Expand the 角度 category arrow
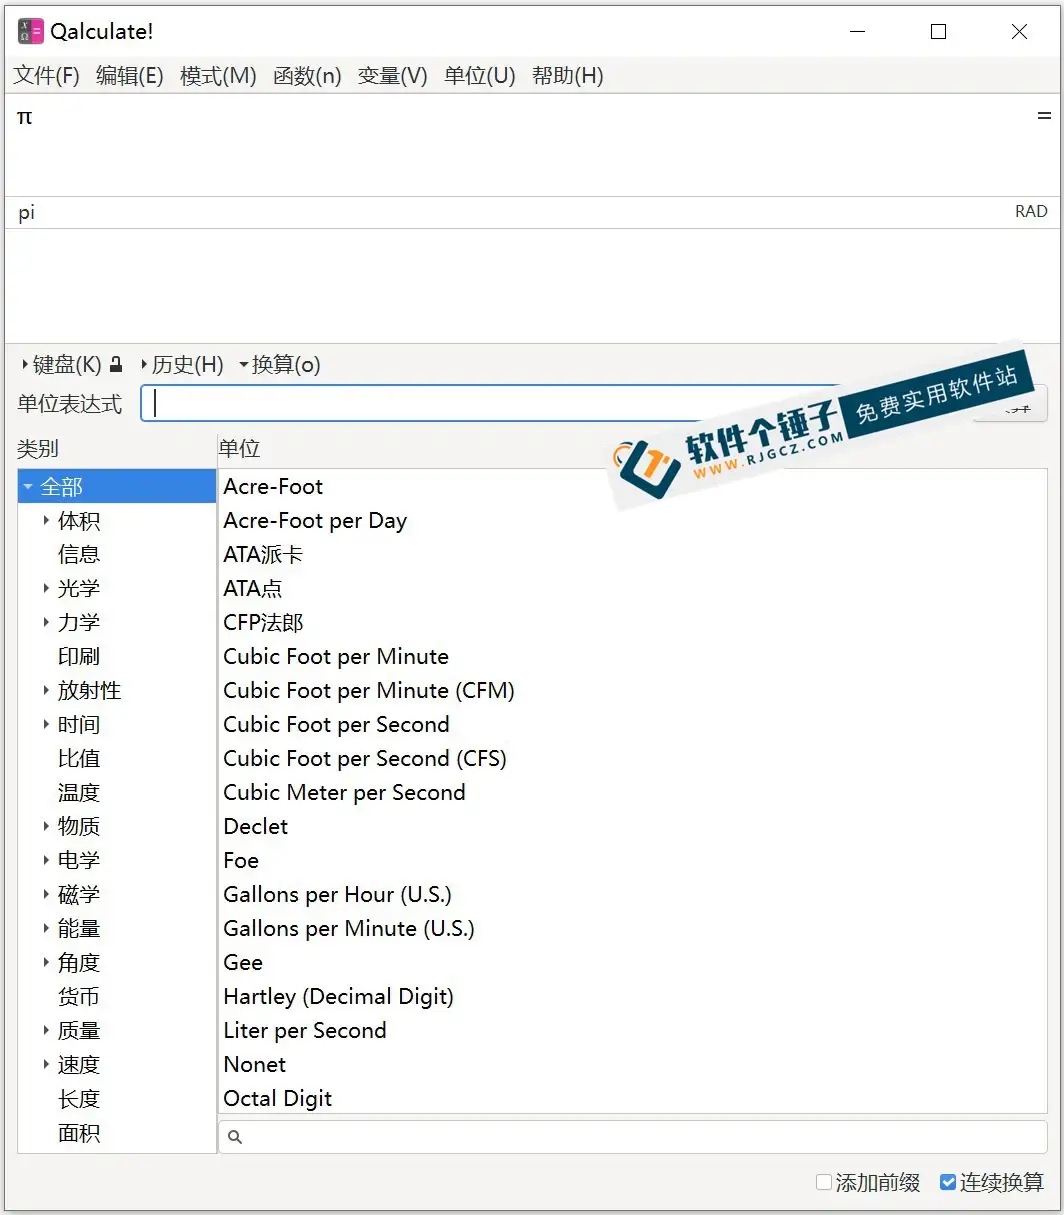 (46, 962)
